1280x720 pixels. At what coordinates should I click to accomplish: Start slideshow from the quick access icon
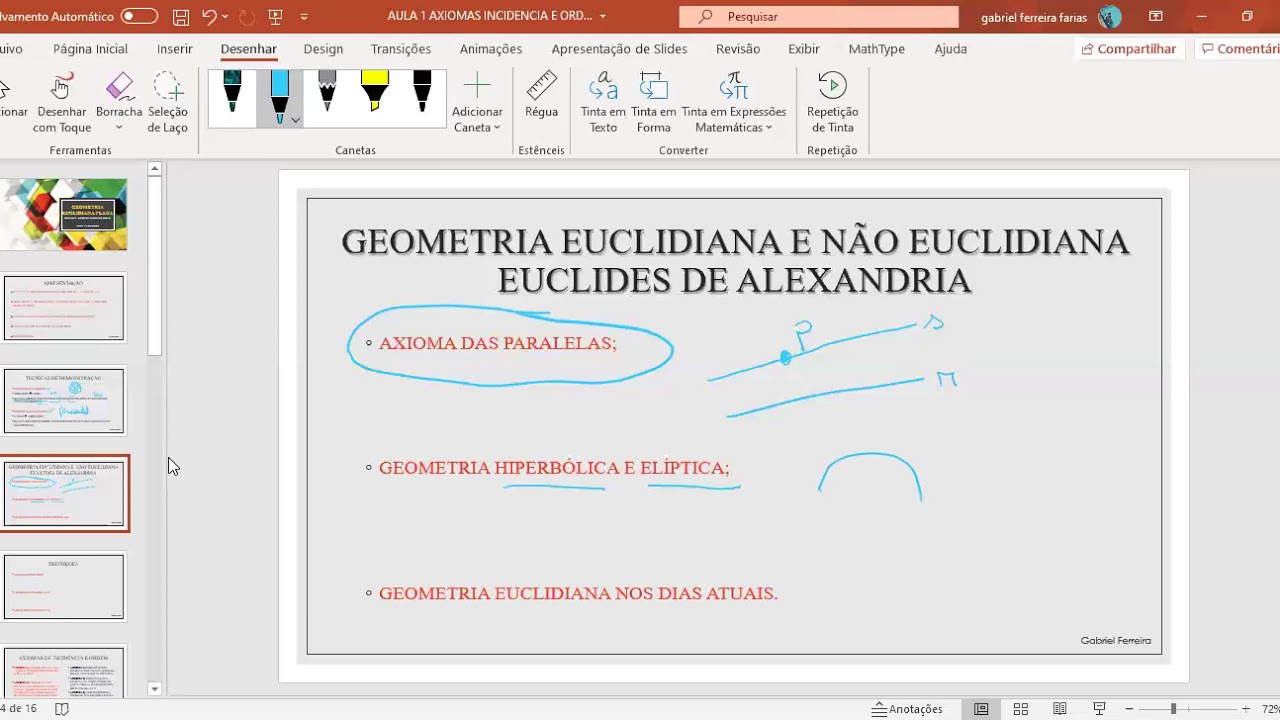(276, 17)
